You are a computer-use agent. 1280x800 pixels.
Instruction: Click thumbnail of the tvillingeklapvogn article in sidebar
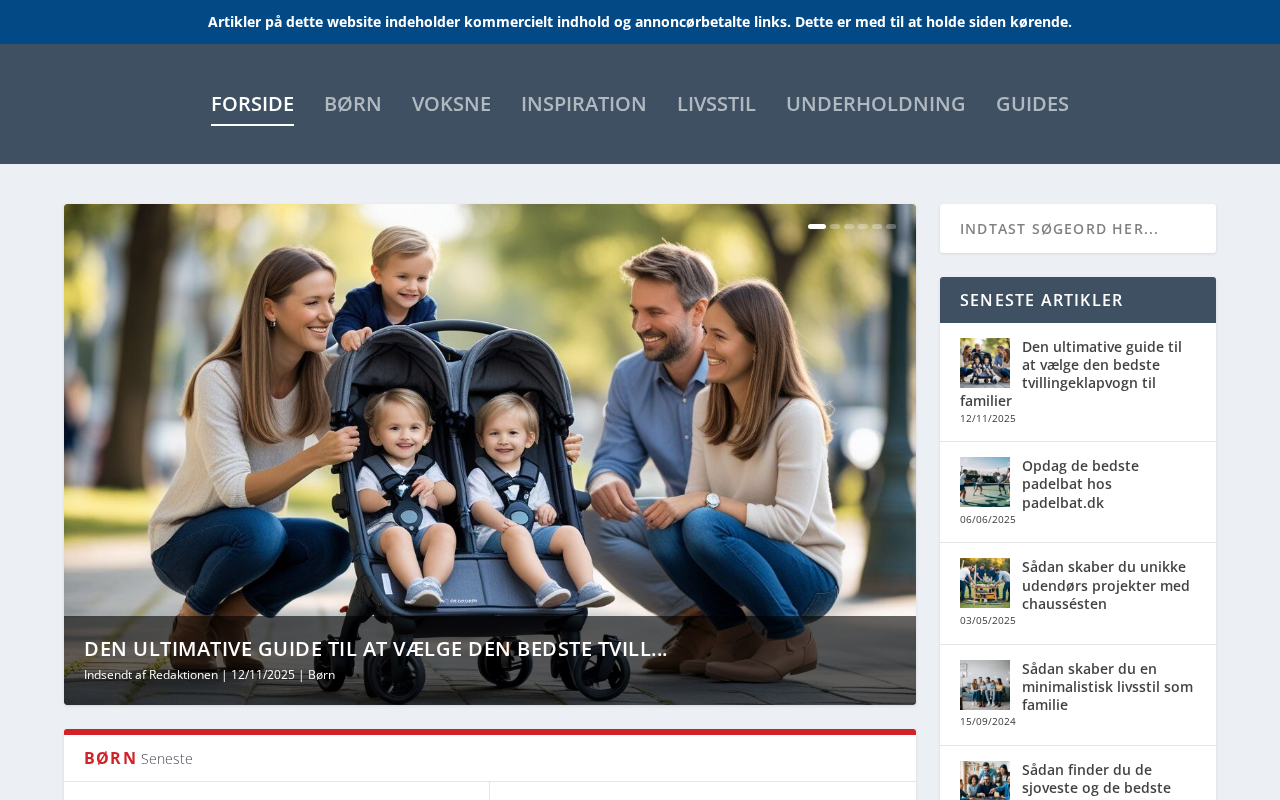(985, 363)
